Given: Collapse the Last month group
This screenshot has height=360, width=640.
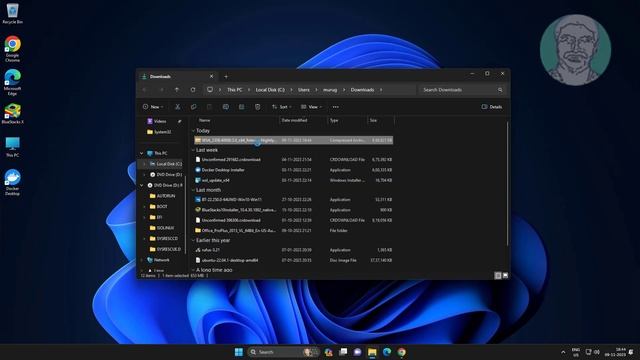Looking at the screenshot, I should point(193,190).
